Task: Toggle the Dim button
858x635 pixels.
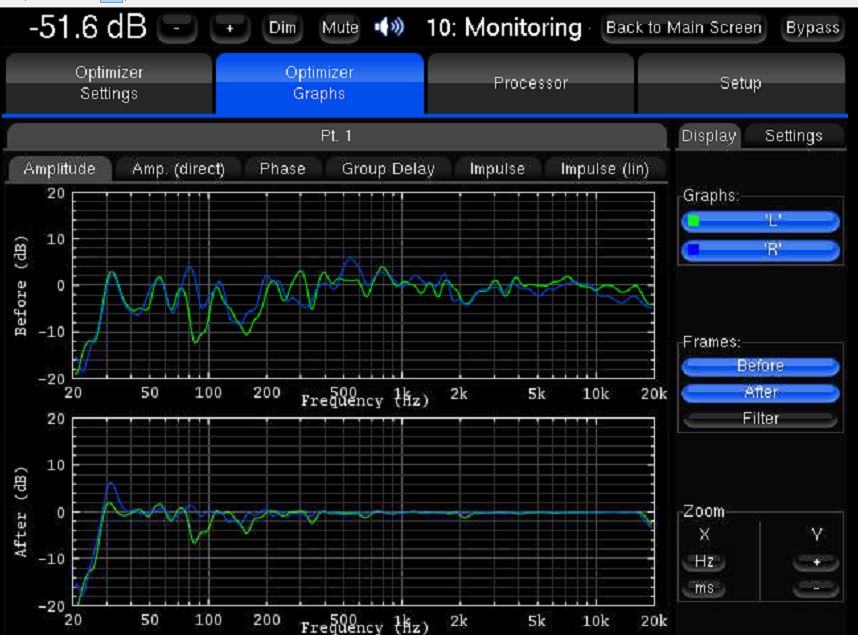Action: click(283, 28)
